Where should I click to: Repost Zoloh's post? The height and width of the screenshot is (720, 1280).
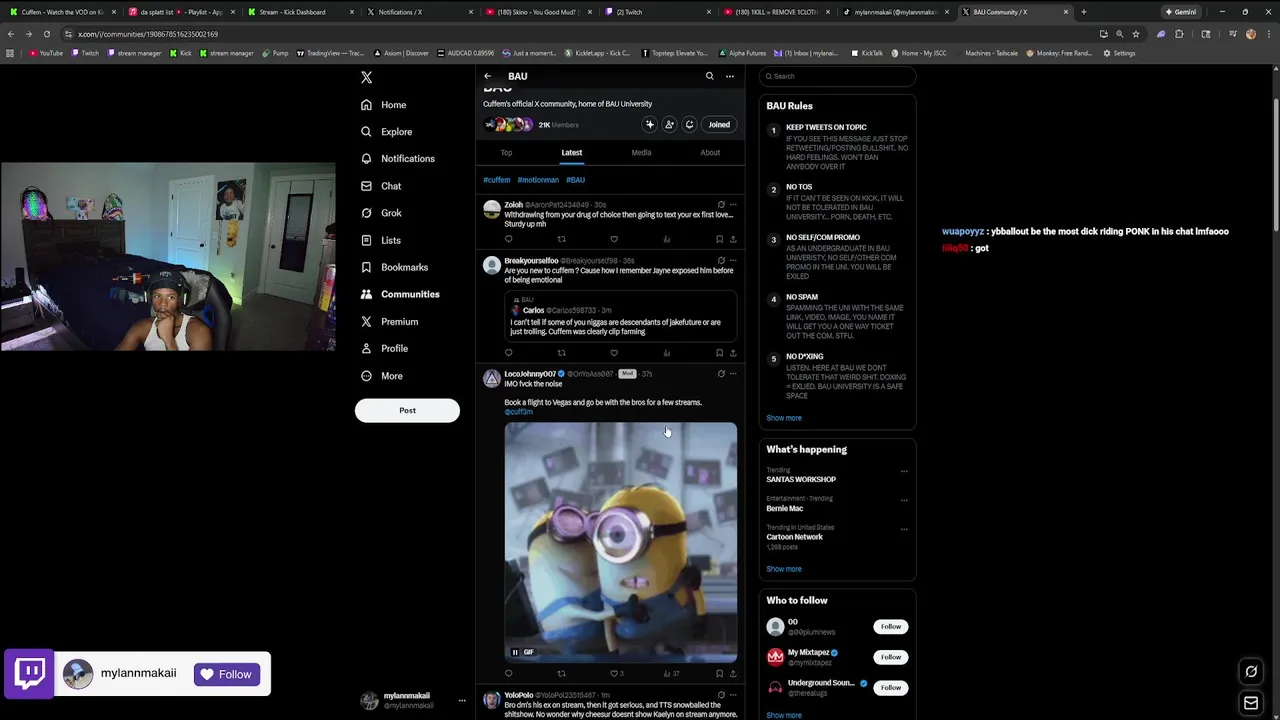click(x=561, y=240)
